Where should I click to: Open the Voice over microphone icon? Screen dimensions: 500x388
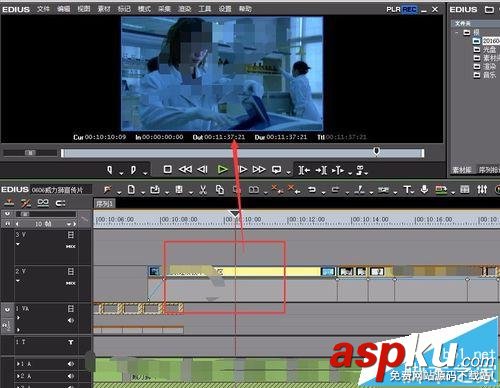click(x=424, y=189)
